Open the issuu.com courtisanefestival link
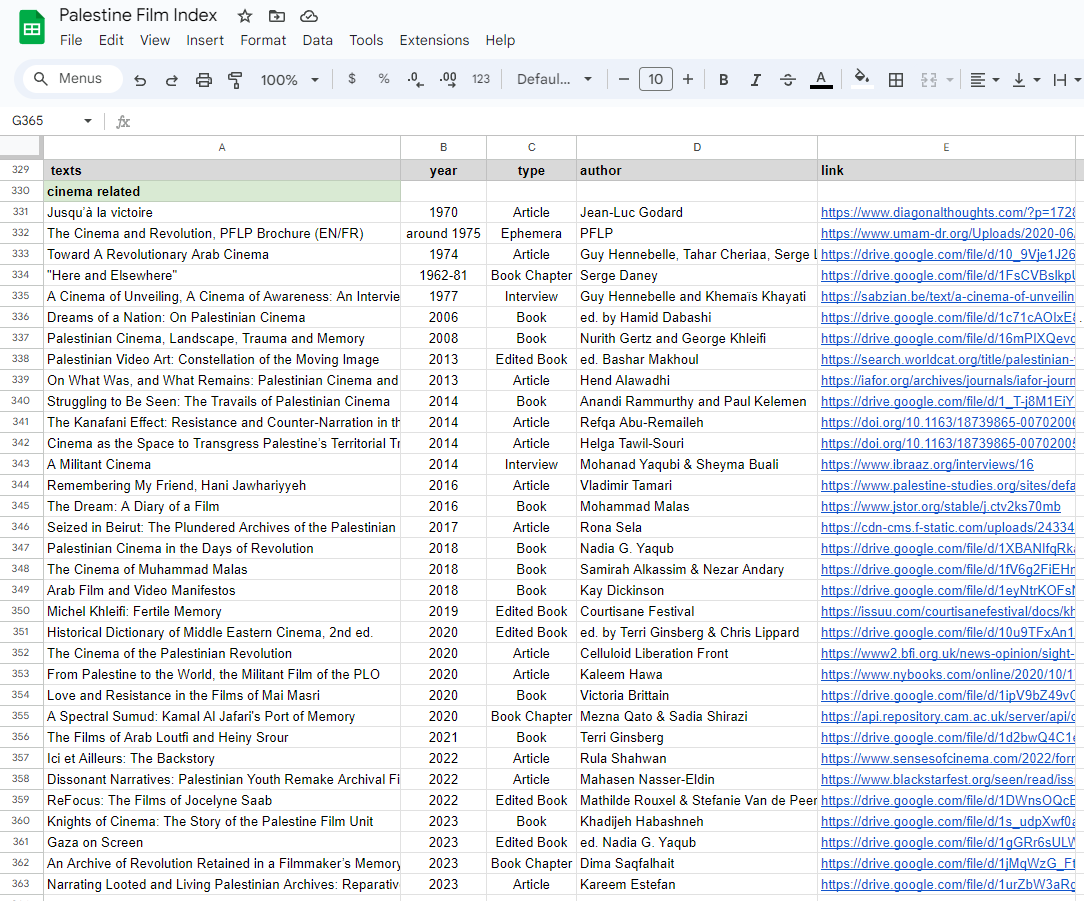 [947, 612]
